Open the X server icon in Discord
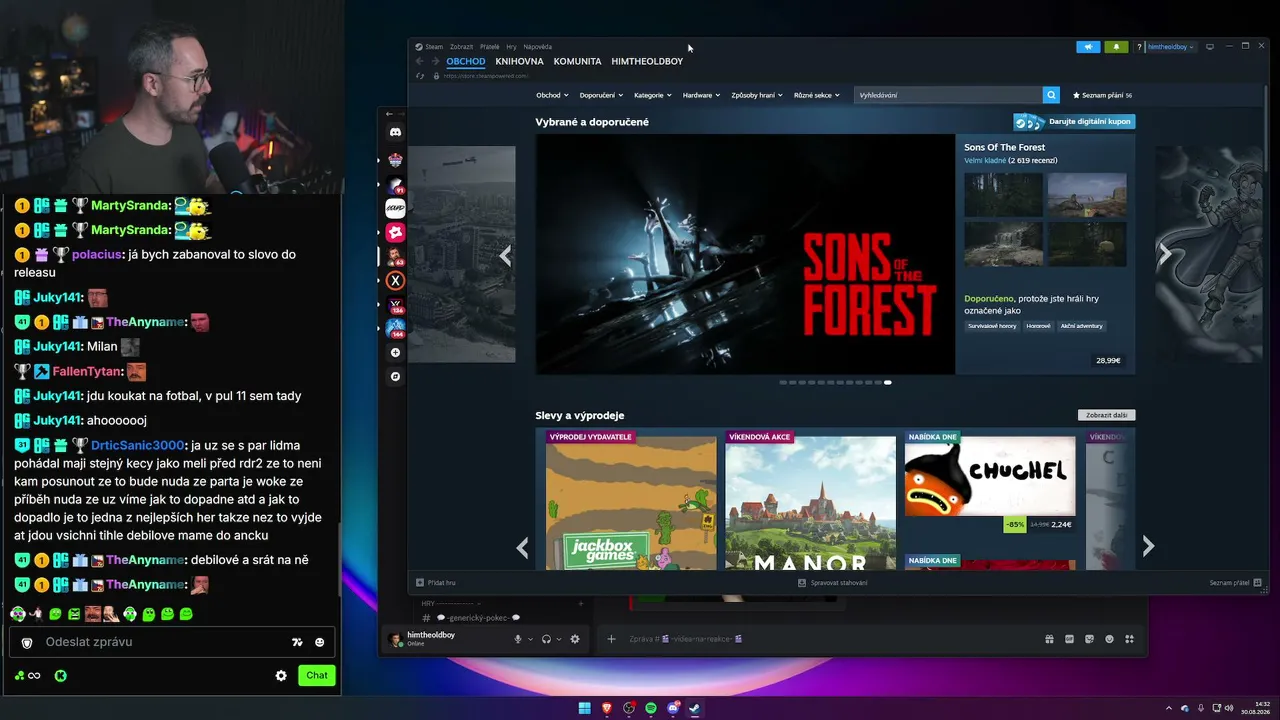 (395, 281)
